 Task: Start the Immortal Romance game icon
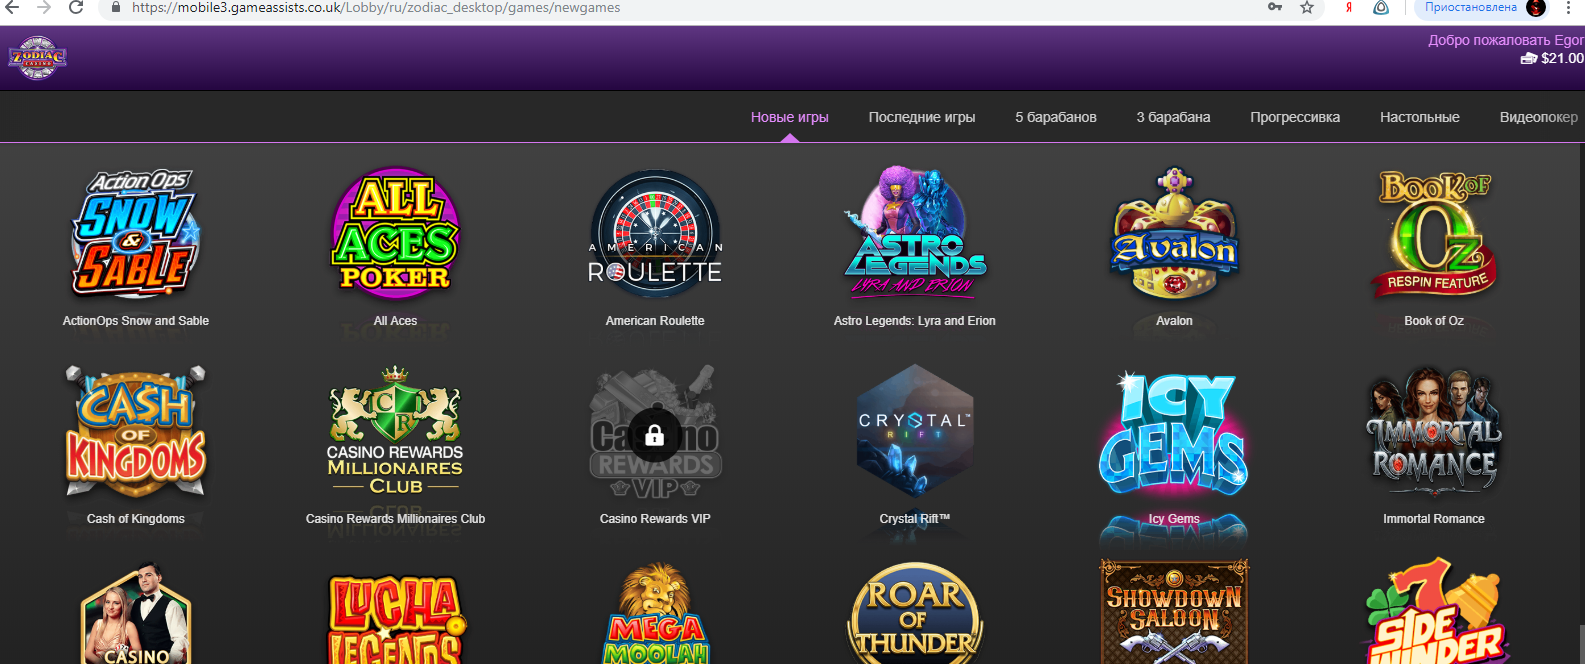[x=1434, y=431]
